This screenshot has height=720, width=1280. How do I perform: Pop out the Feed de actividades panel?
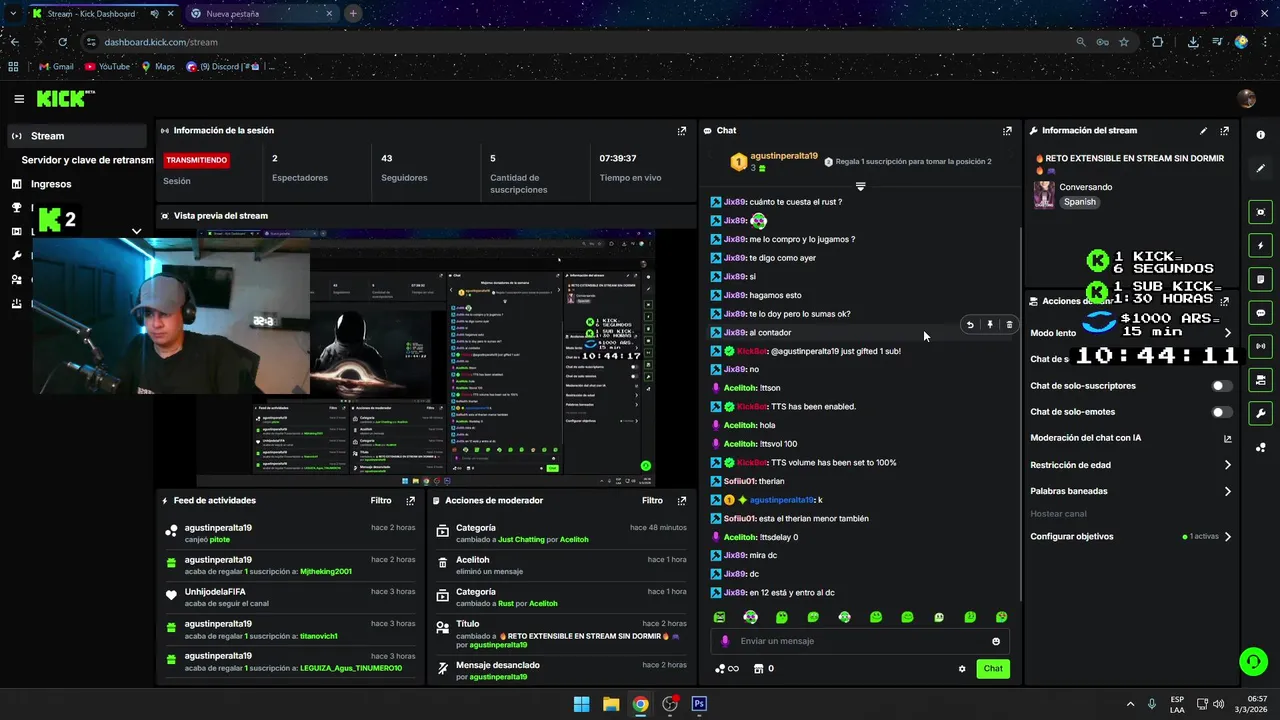(410, 500)
